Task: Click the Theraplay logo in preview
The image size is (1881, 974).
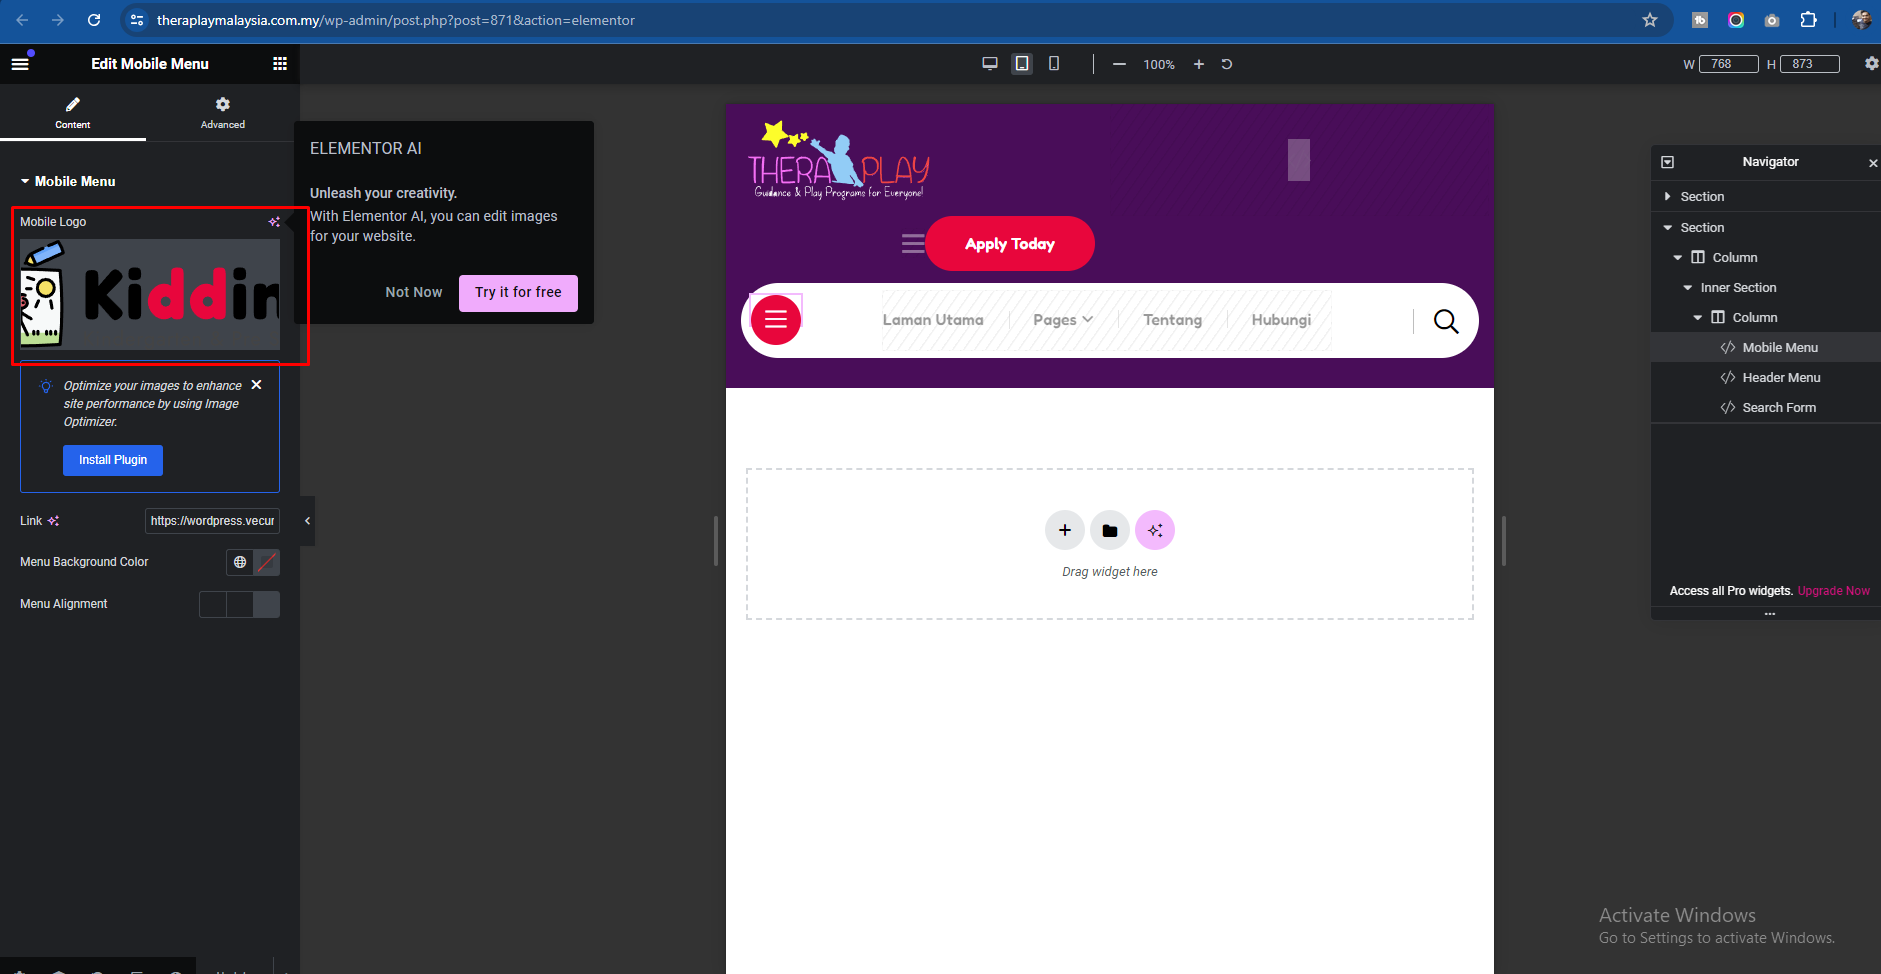Action: (x=839, y=161)
